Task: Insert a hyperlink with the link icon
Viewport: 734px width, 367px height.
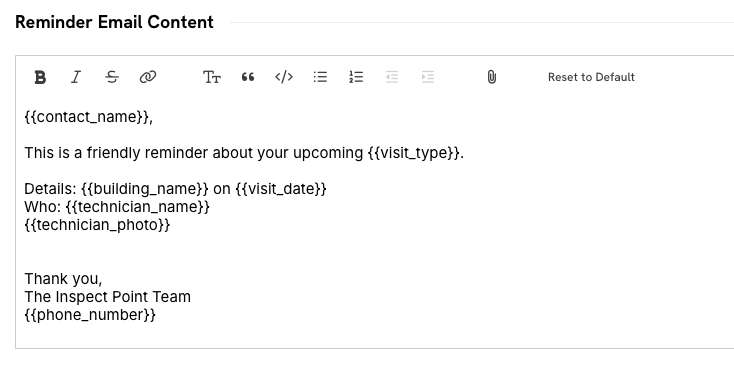Action: (x=148, y=77)
